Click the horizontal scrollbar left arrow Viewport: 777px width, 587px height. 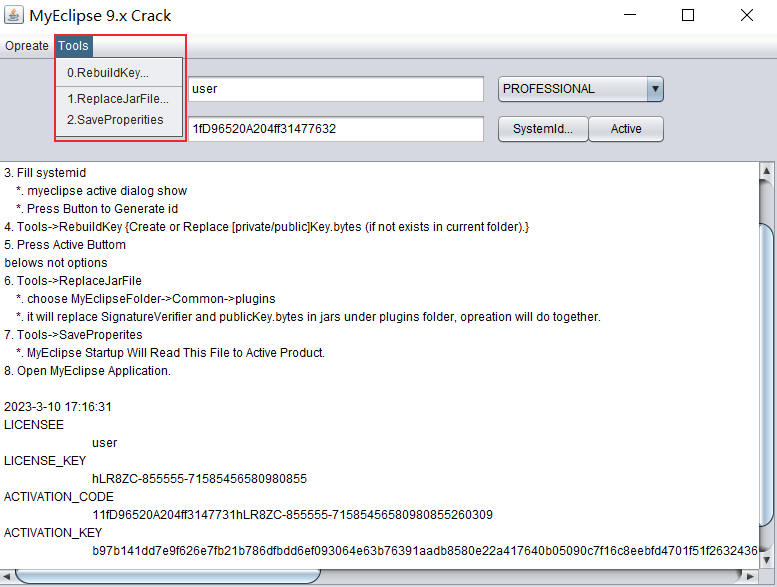click(x=6, y=577)
